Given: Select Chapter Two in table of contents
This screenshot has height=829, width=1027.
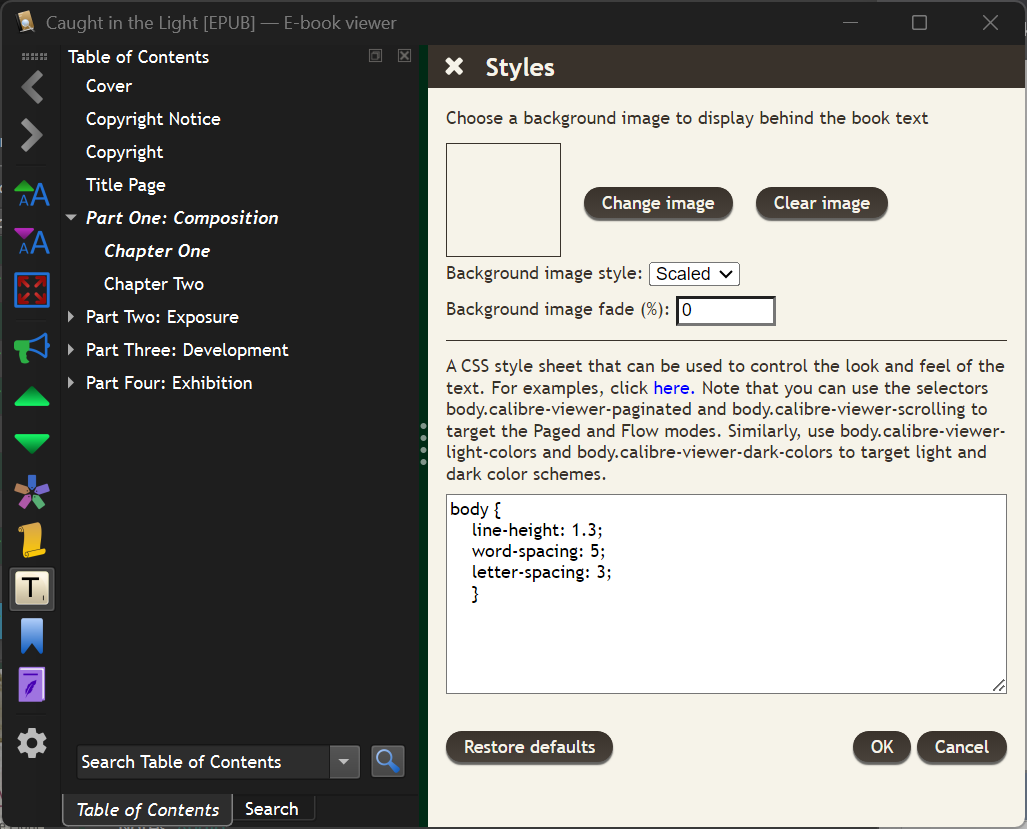Looking at the screenshot, I should tap(154, 284).
